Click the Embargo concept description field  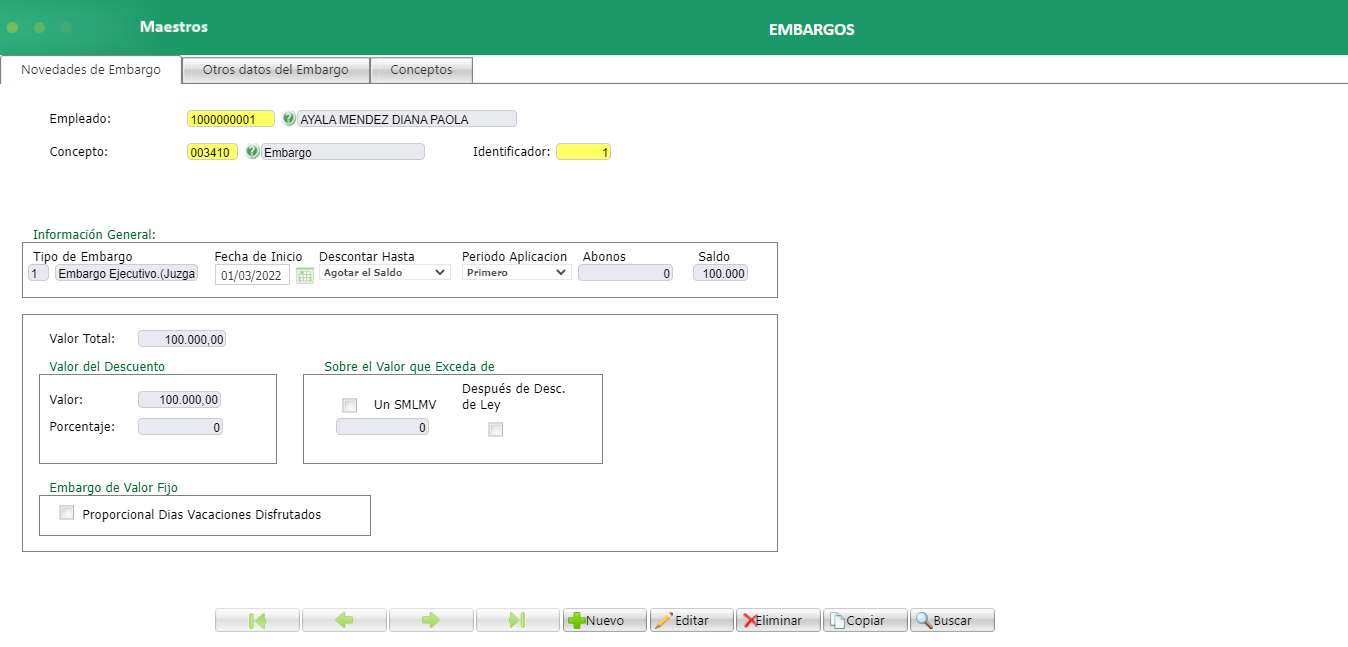coord(343,152)
